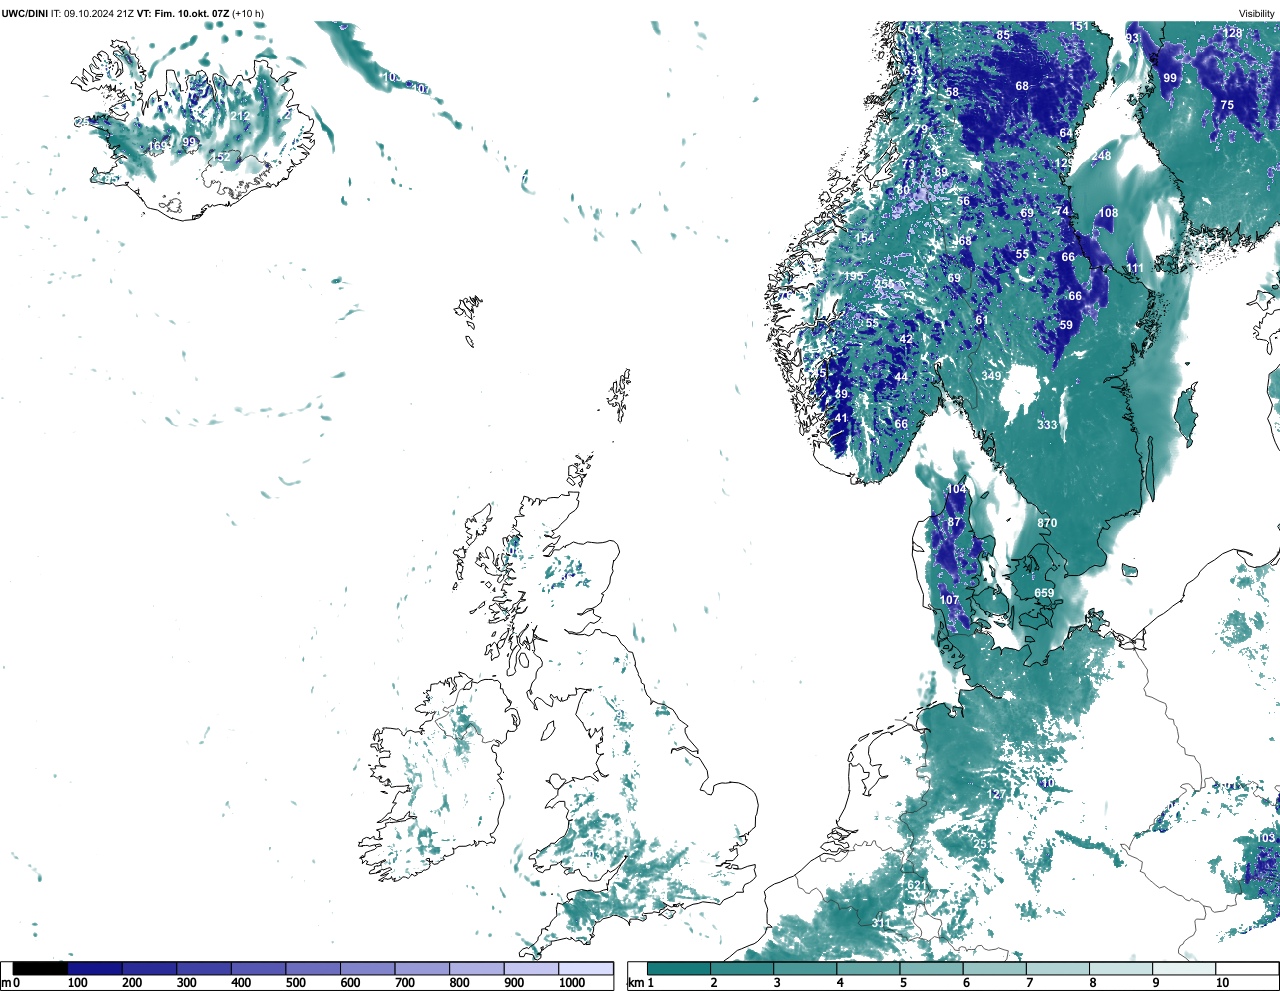1280x991 pixels.
Task: Click the '1000' tick label on meters scale
Action: point(572,983)
